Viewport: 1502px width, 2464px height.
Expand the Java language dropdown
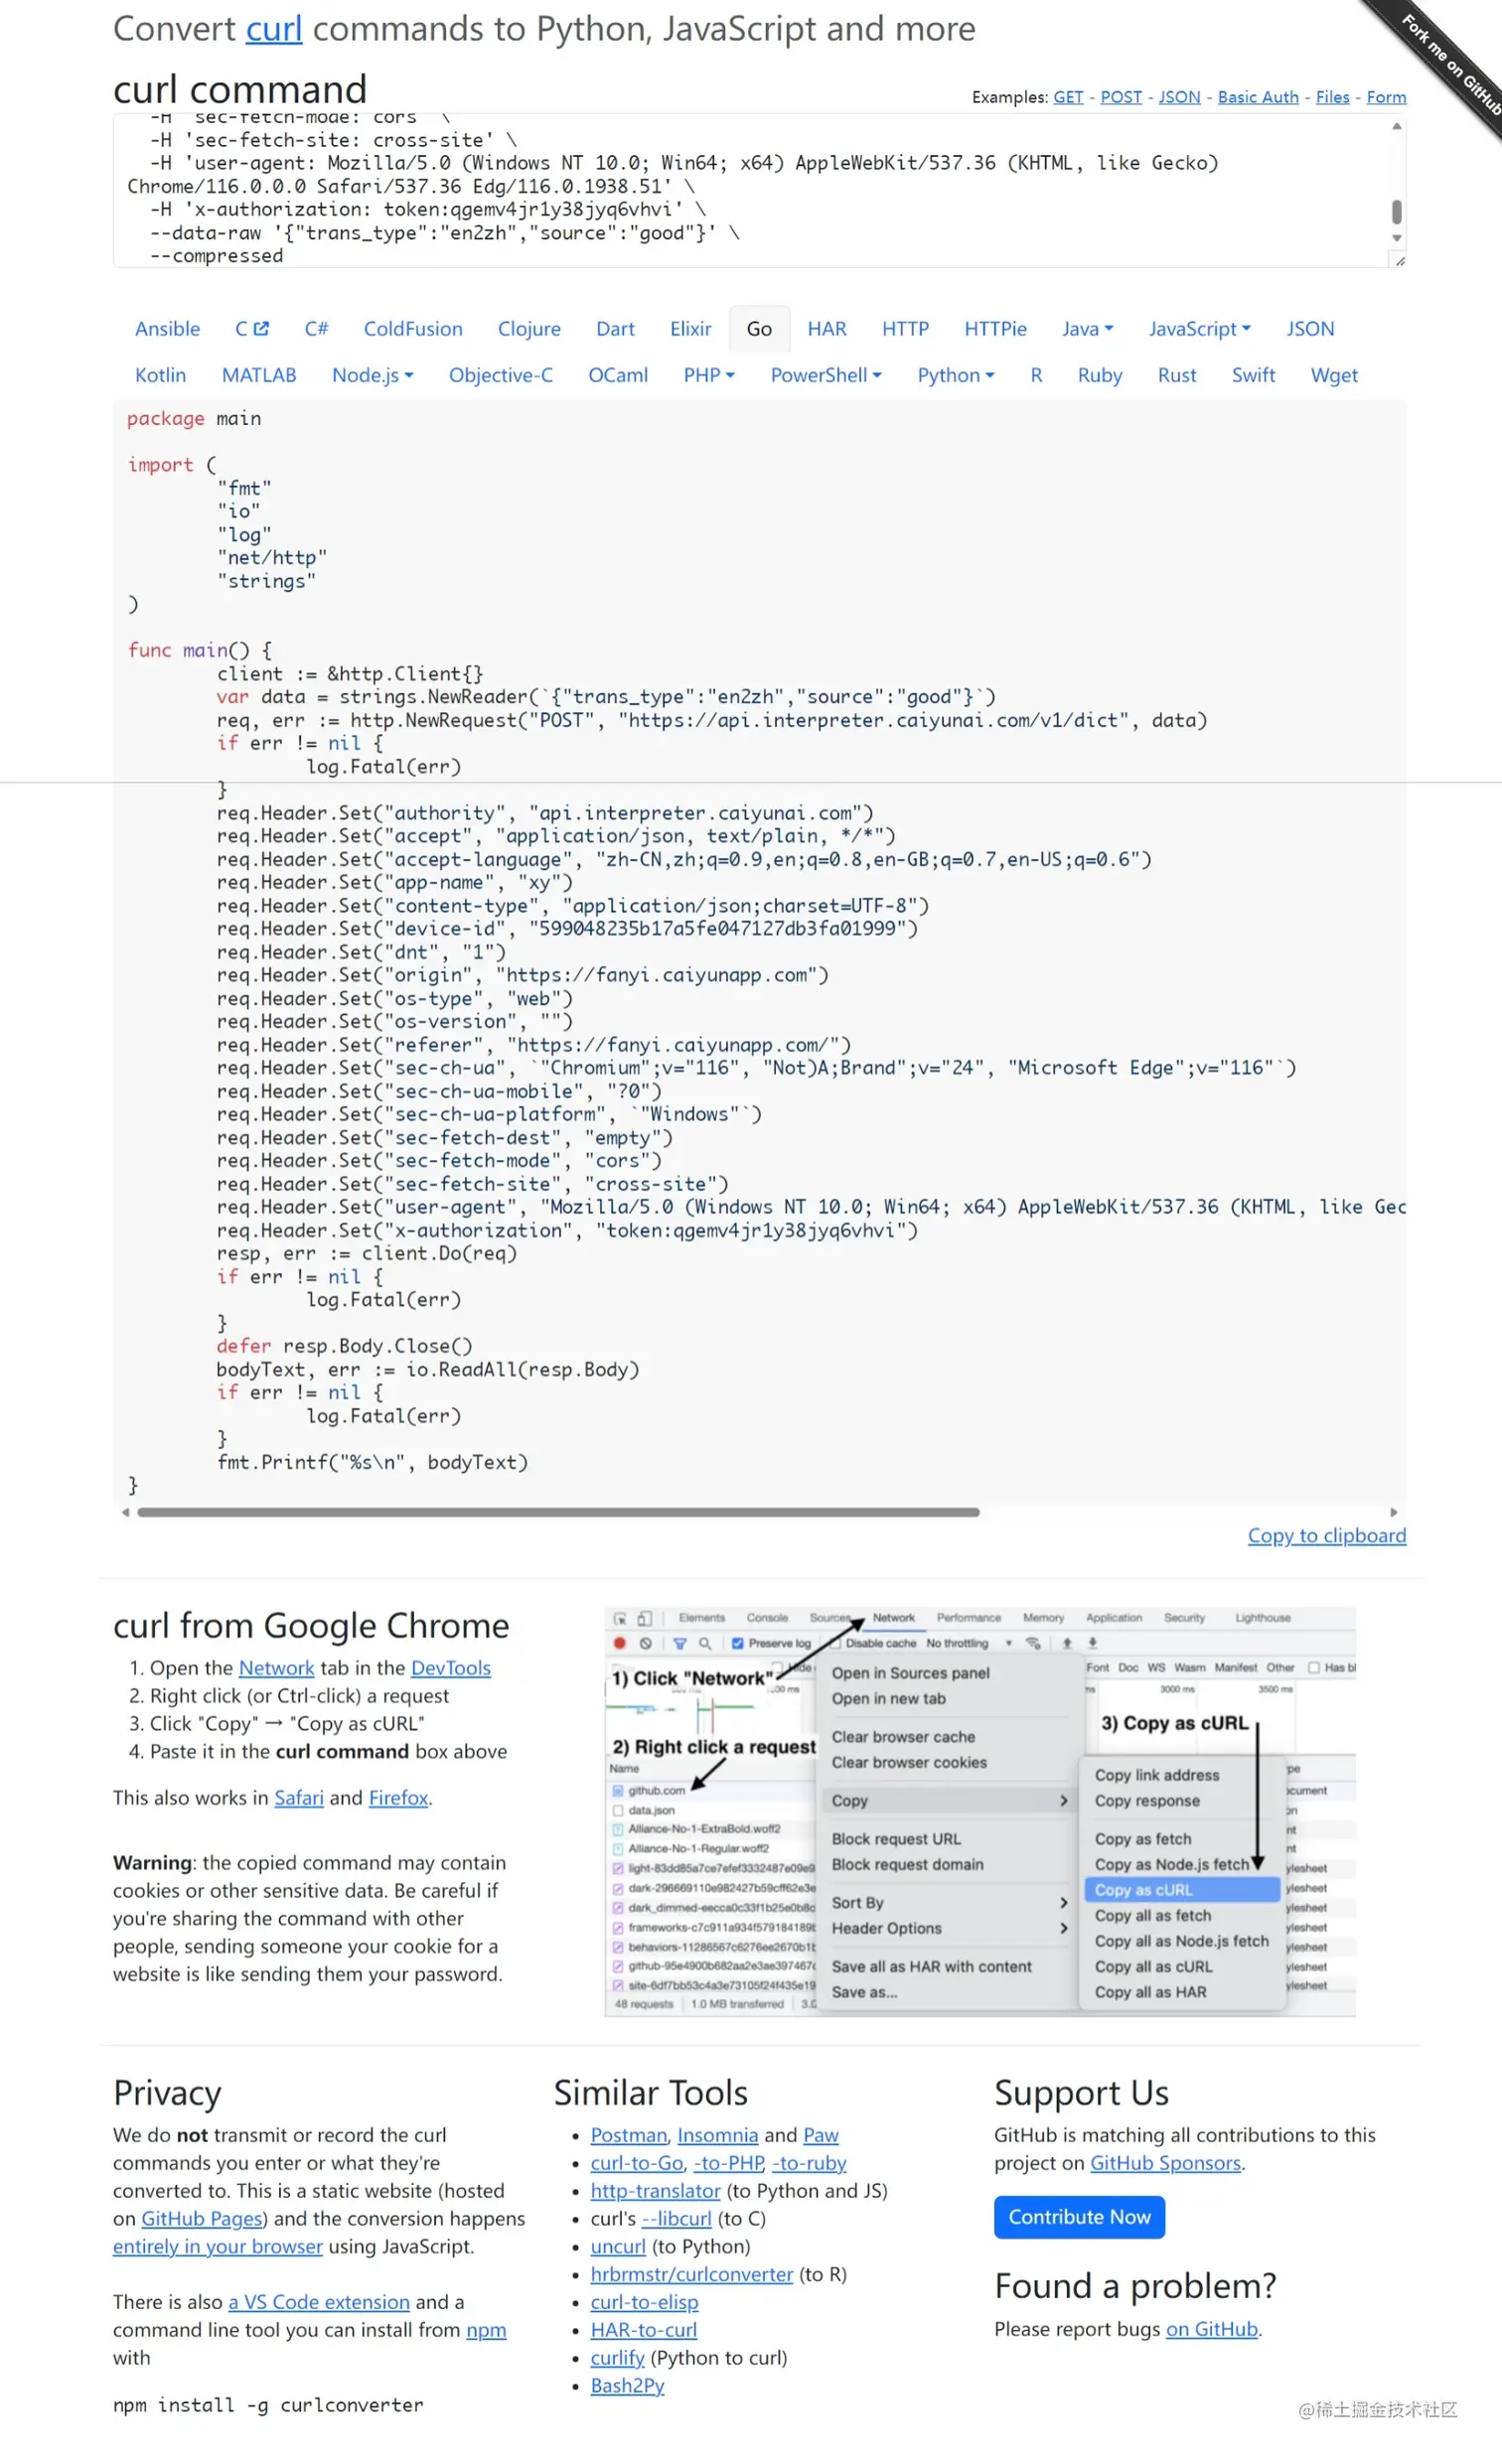click(x=1087, y=329)
